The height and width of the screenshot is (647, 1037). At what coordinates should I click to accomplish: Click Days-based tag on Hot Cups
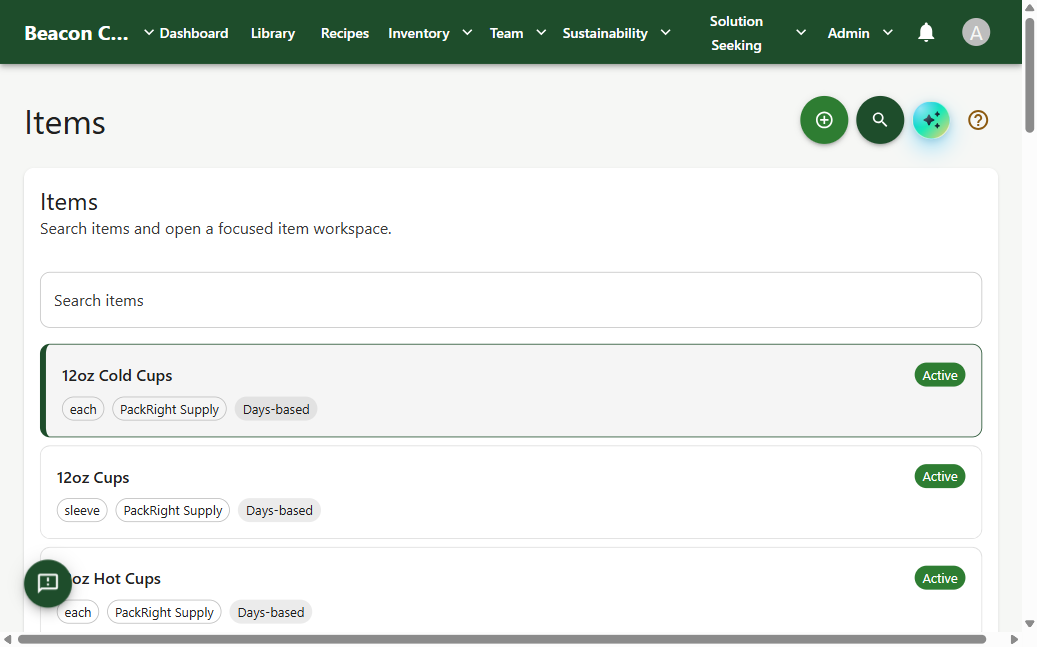[x=270, y=613]
